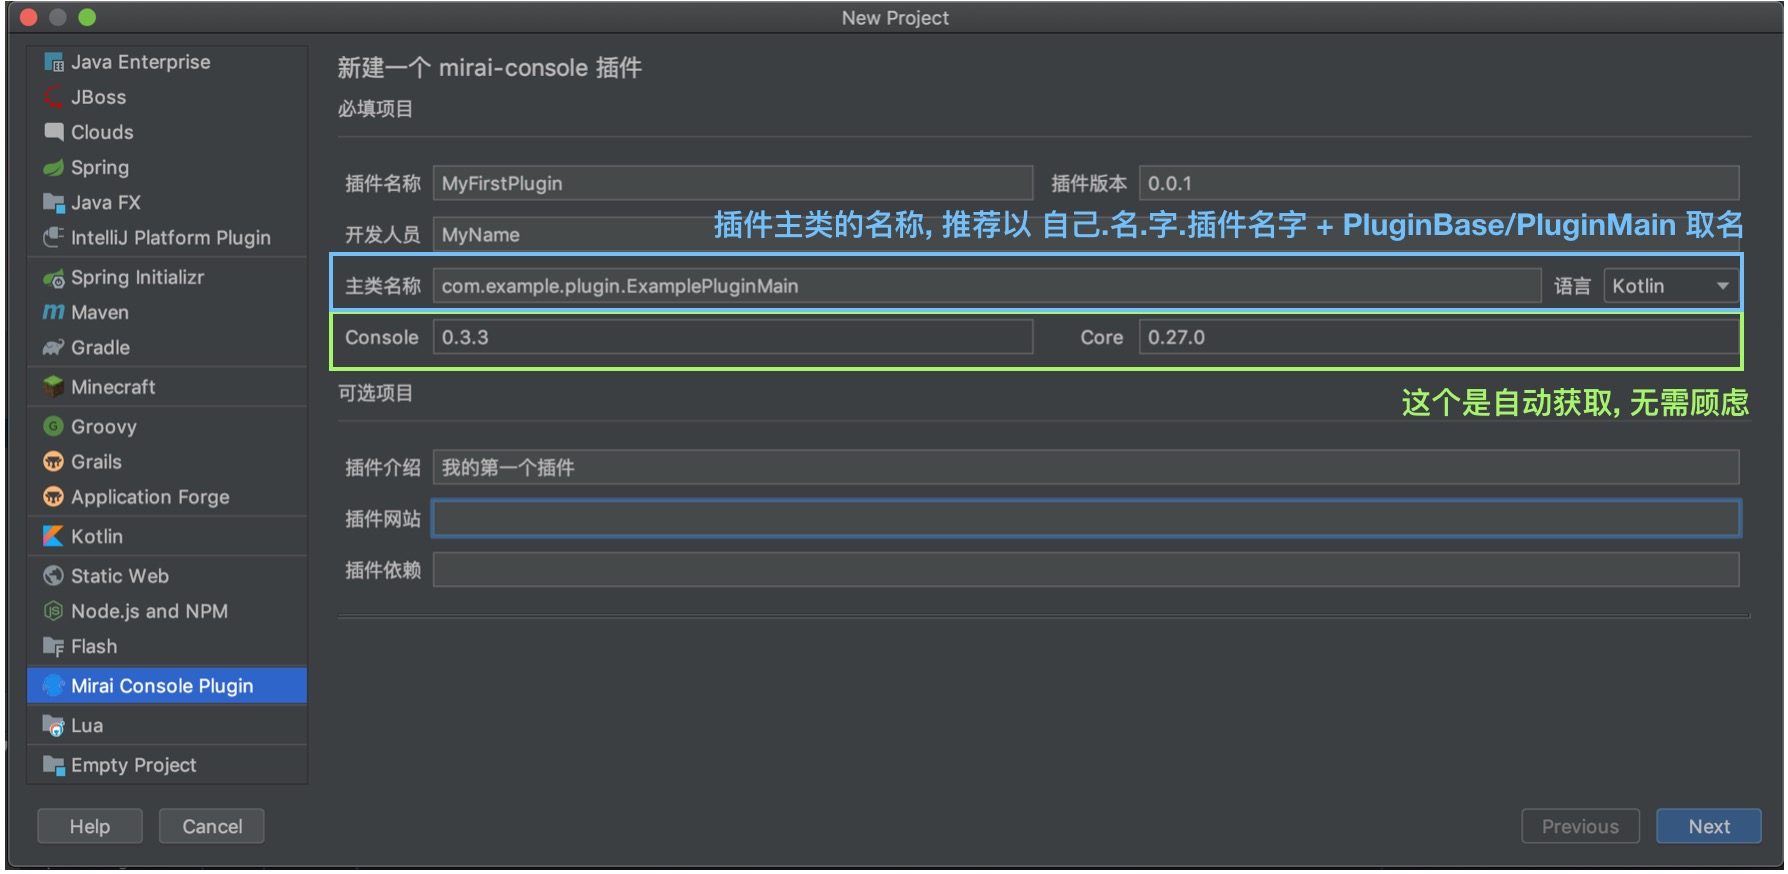Click the Groovy project icon
Screen dimensions: 1788x874
(x=53, y=427)
